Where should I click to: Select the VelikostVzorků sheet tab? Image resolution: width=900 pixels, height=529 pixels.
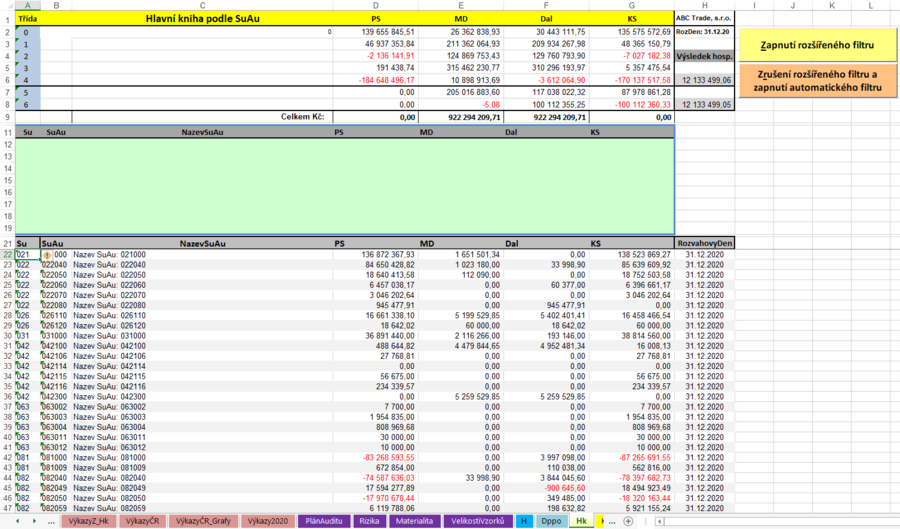477,521
